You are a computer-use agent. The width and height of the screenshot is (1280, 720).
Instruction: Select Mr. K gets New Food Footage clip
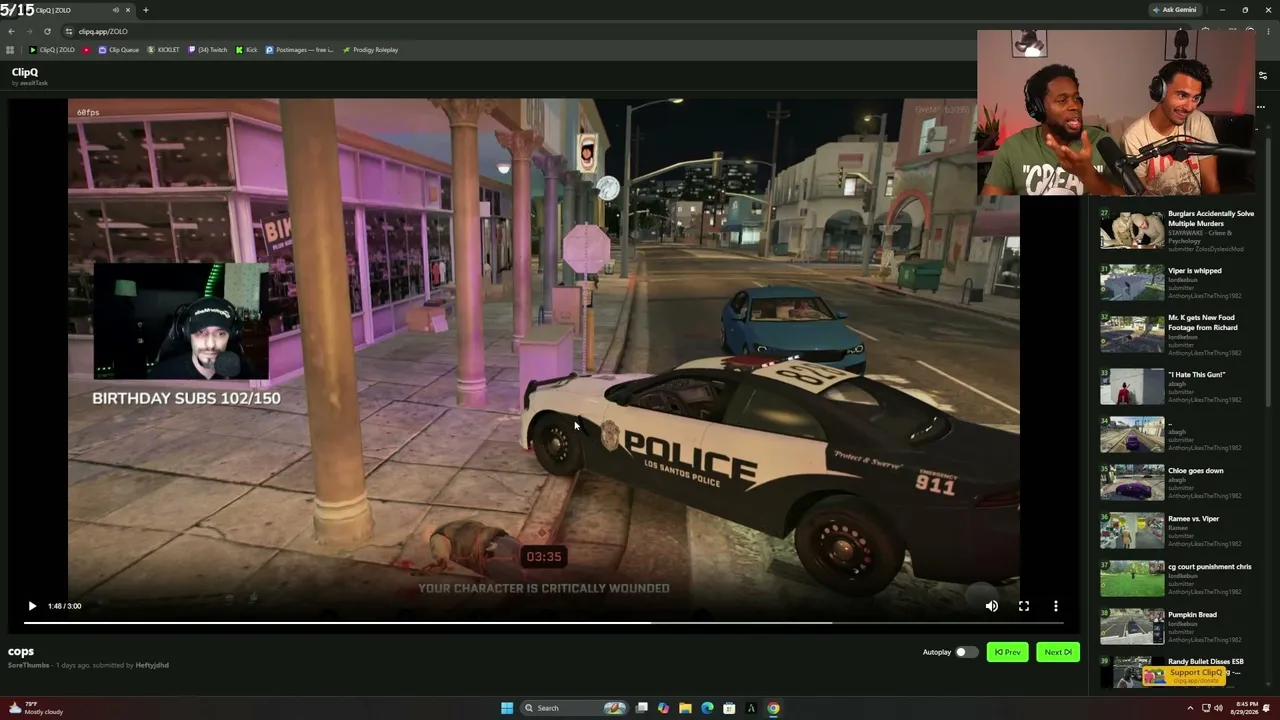point(1177,335)
